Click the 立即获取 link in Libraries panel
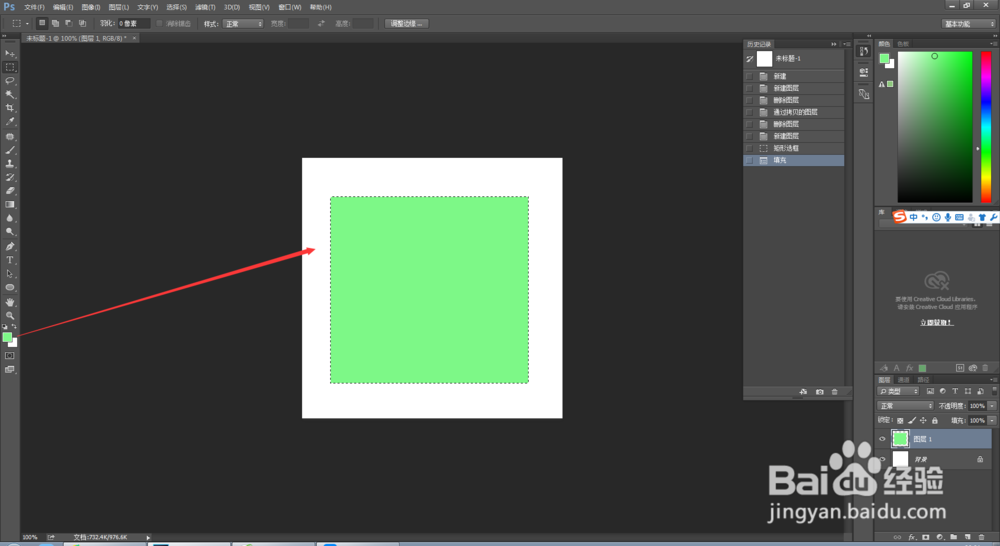1000x546 pixels. tap(936, 323)
